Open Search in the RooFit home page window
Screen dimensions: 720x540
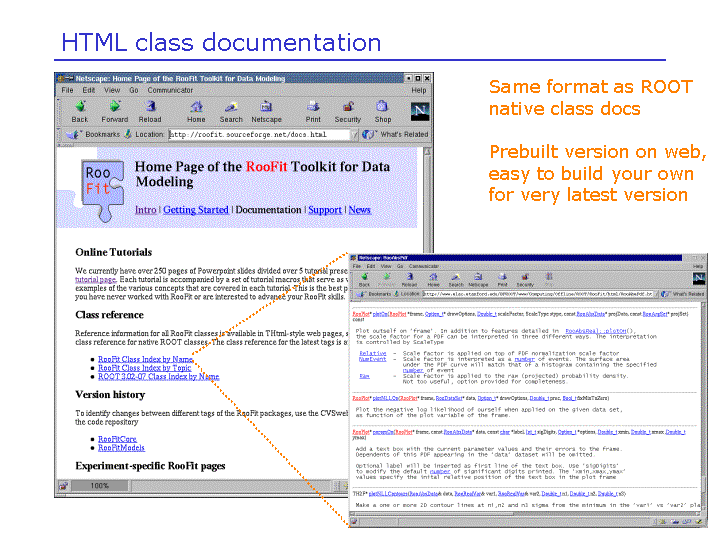pos(231,112)
